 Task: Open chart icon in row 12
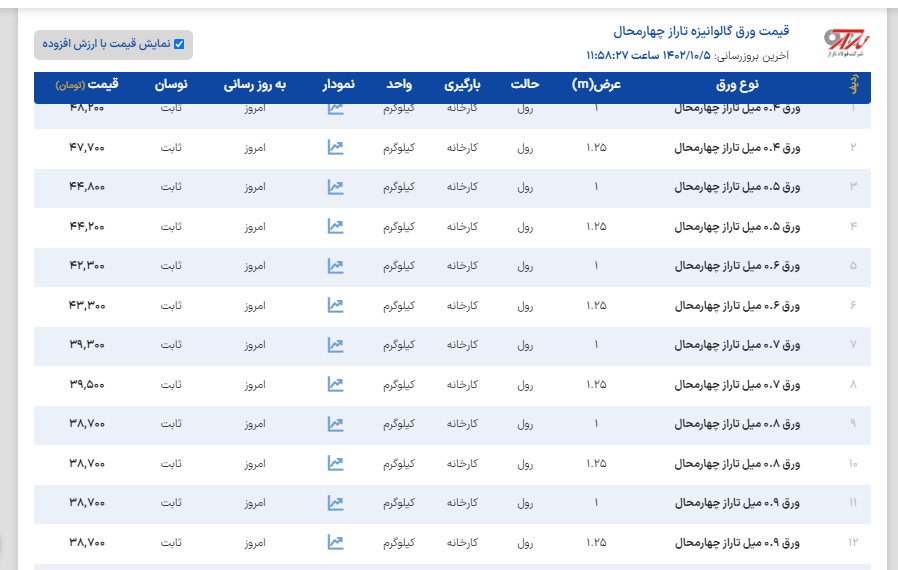coord(335,542)
